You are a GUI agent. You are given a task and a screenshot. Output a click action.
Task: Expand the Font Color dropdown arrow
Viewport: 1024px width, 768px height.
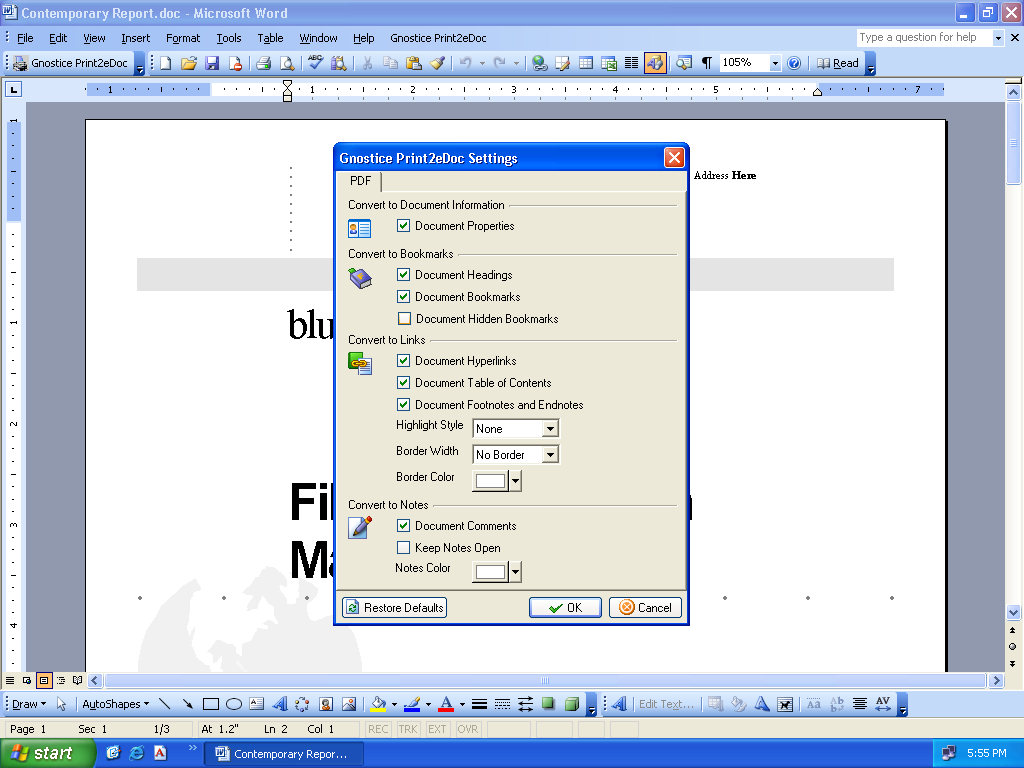point(462,704)
